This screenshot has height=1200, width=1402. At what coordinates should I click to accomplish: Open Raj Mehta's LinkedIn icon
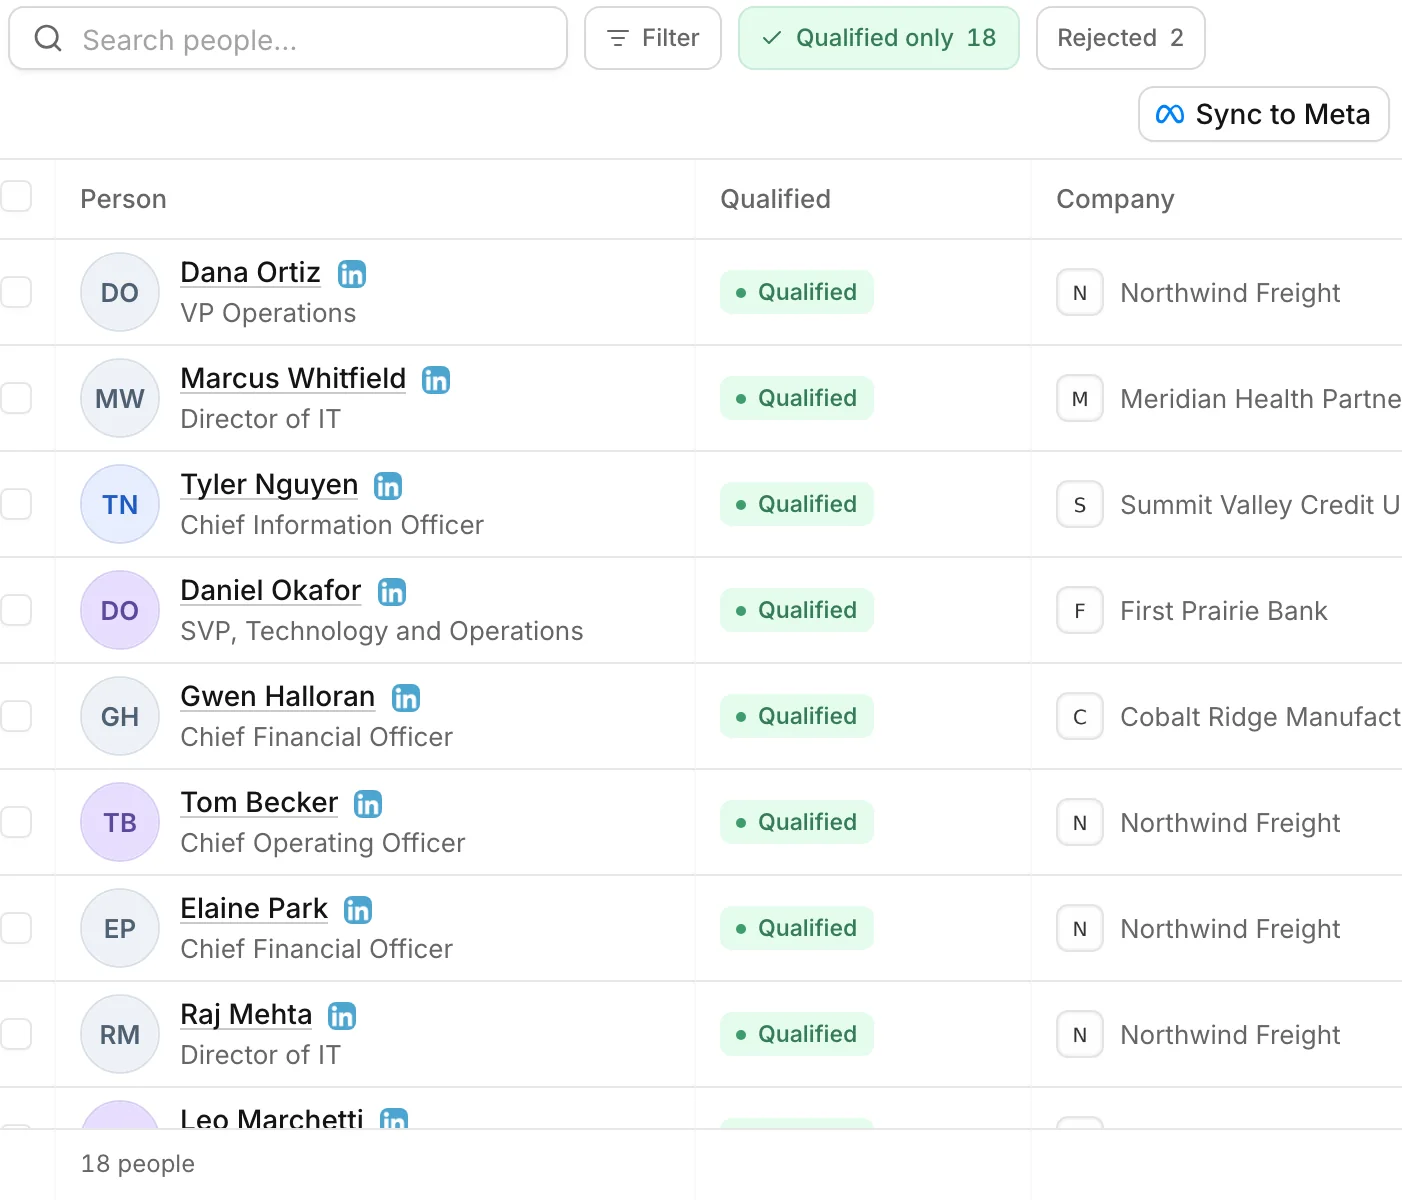342,1015
